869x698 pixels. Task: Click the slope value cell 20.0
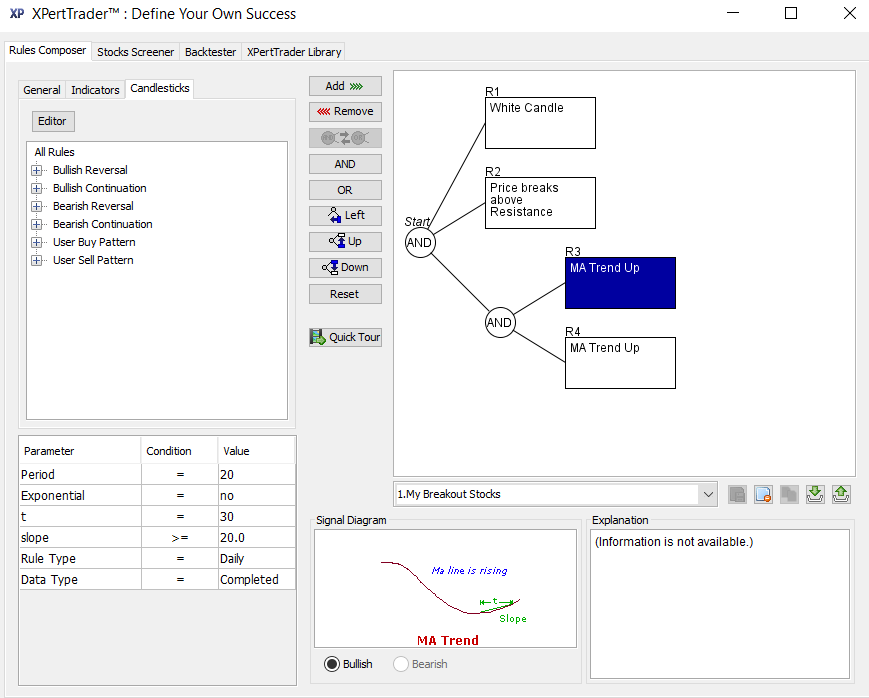point(257,538)
